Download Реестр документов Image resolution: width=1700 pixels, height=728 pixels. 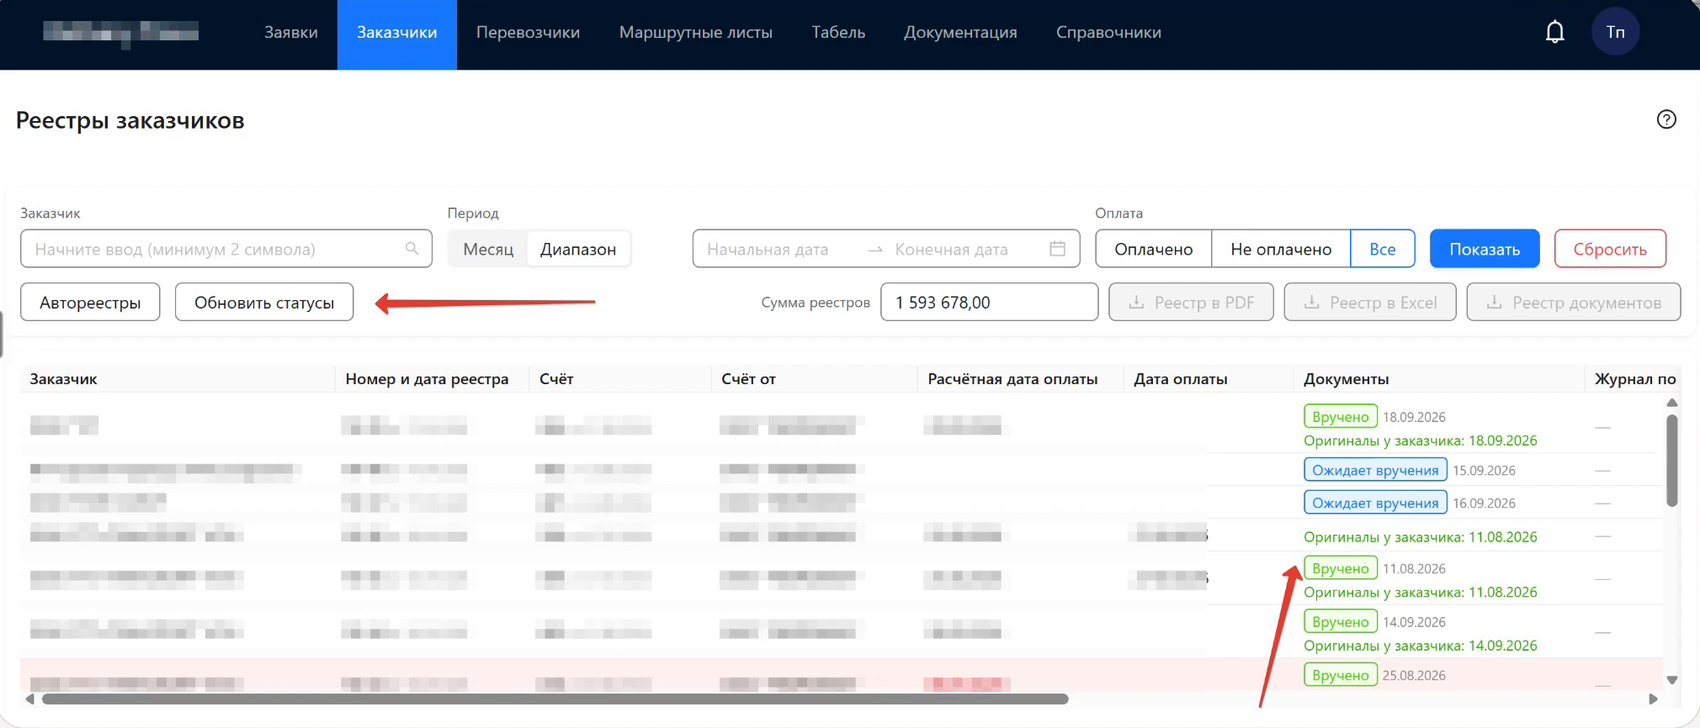pyautogui.click(x=1573, y=302)
